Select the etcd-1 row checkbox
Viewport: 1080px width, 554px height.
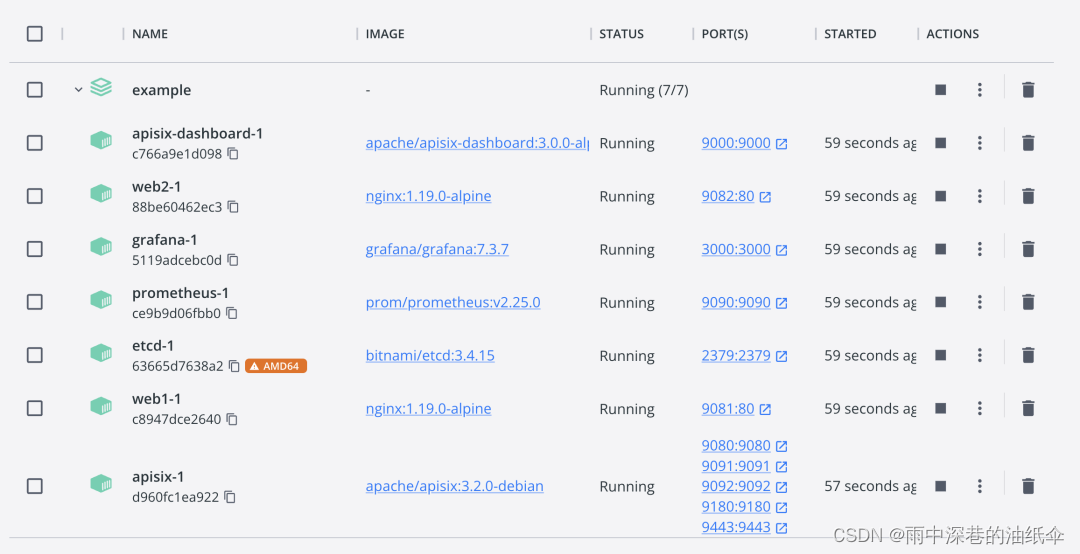[34, 355]
